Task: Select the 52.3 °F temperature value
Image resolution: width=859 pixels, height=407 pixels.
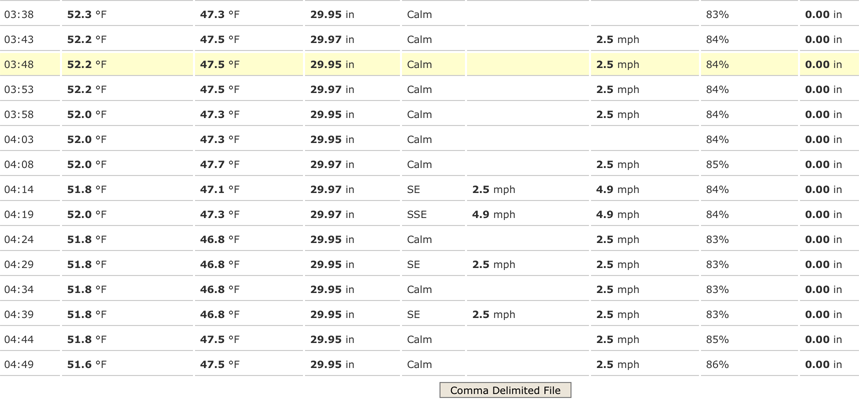Action: point(87,15)
